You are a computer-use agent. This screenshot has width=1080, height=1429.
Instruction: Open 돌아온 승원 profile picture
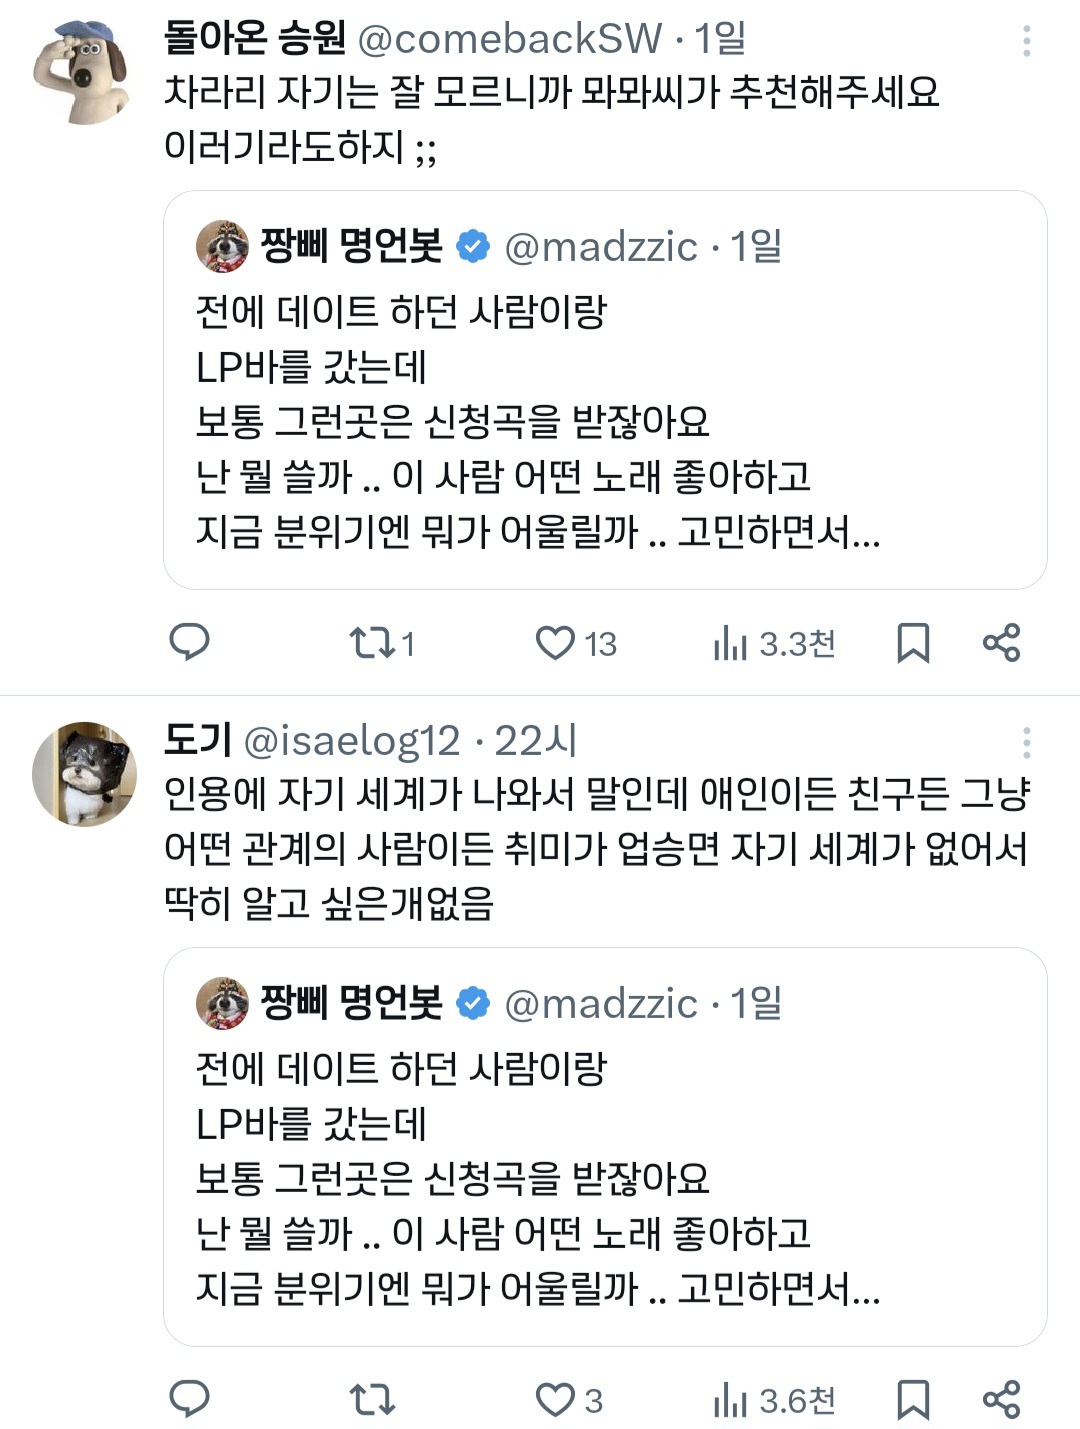coord(84,72)
